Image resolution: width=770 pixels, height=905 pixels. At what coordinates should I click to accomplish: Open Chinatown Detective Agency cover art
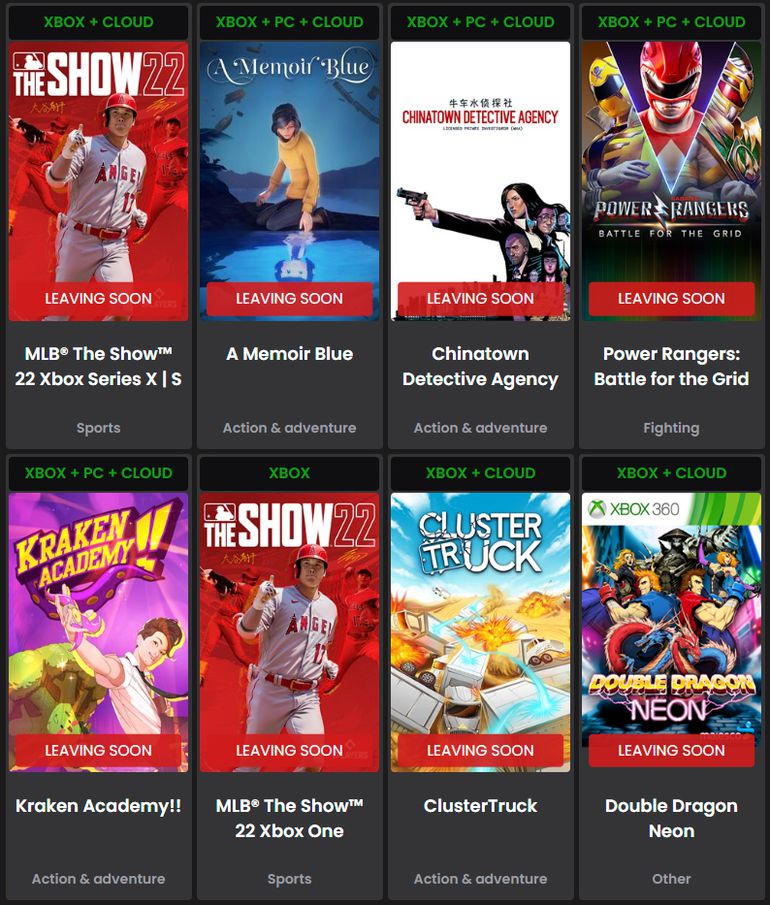pyautogui.click(x=480, y=181)
